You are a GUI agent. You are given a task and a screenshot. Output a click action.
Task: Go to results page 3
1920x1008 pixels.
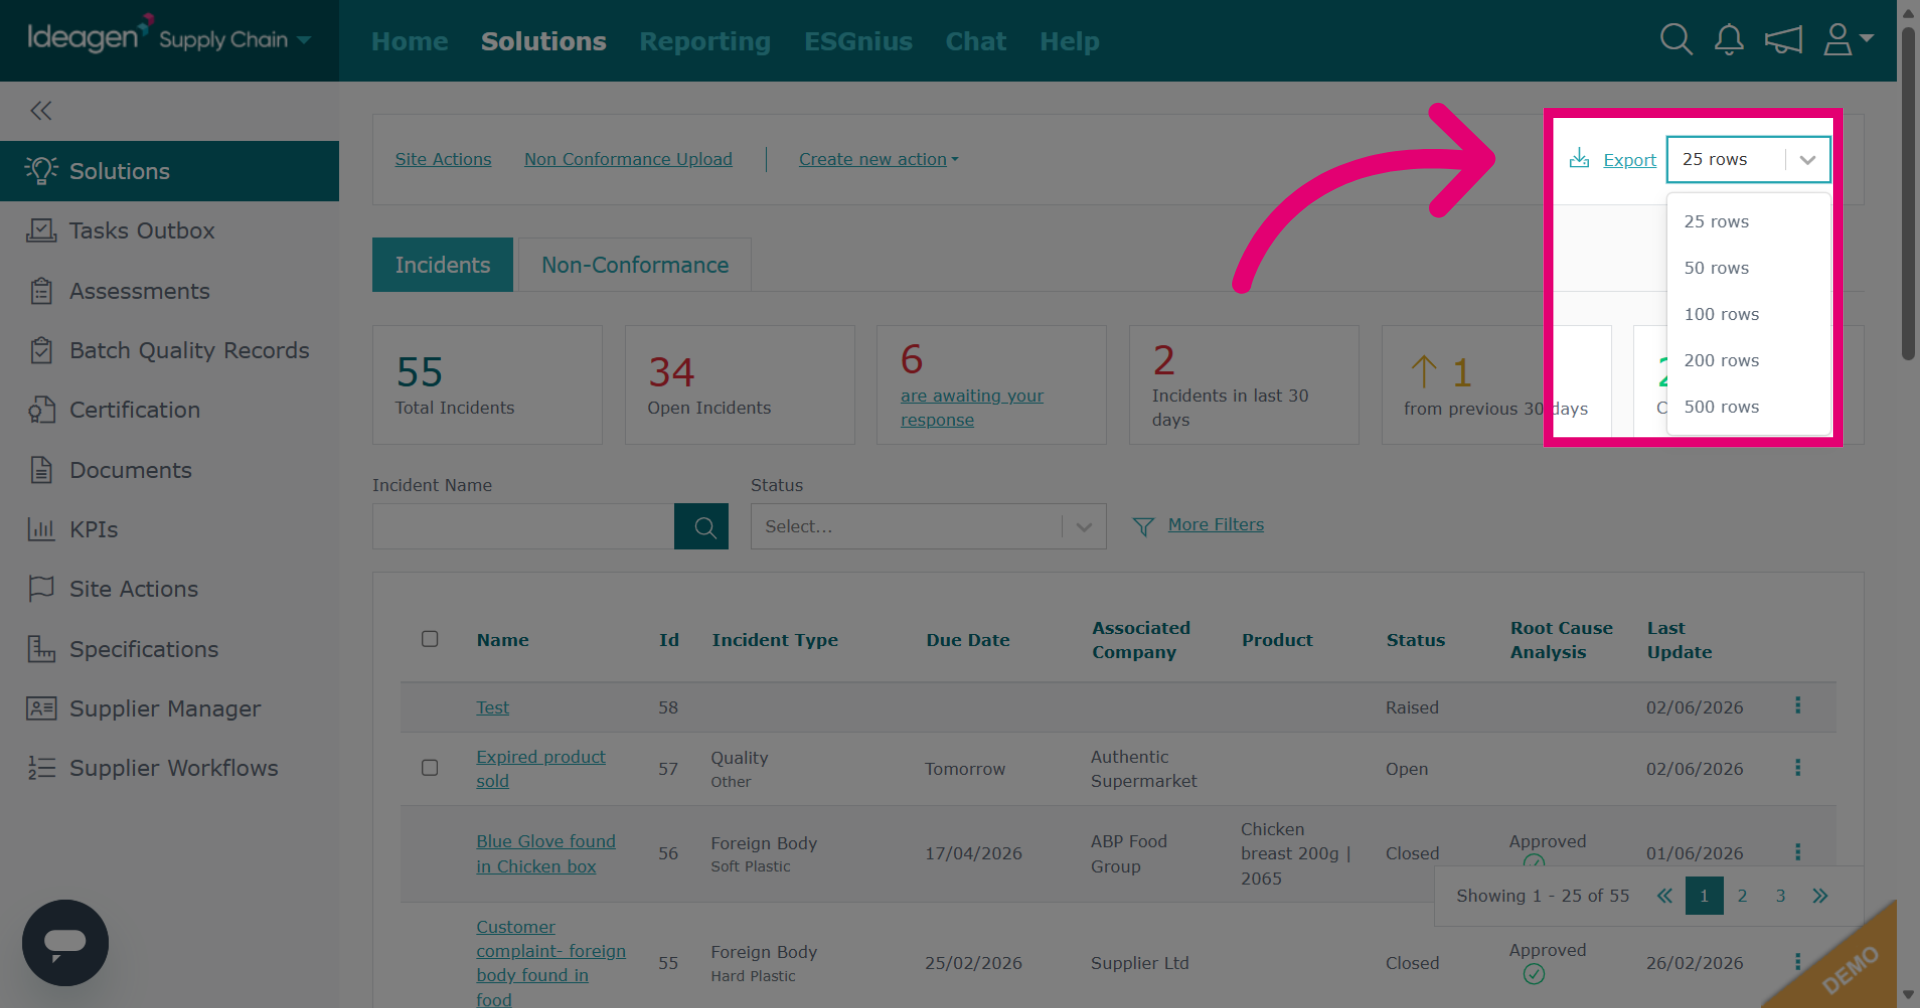click(1780, 896)
